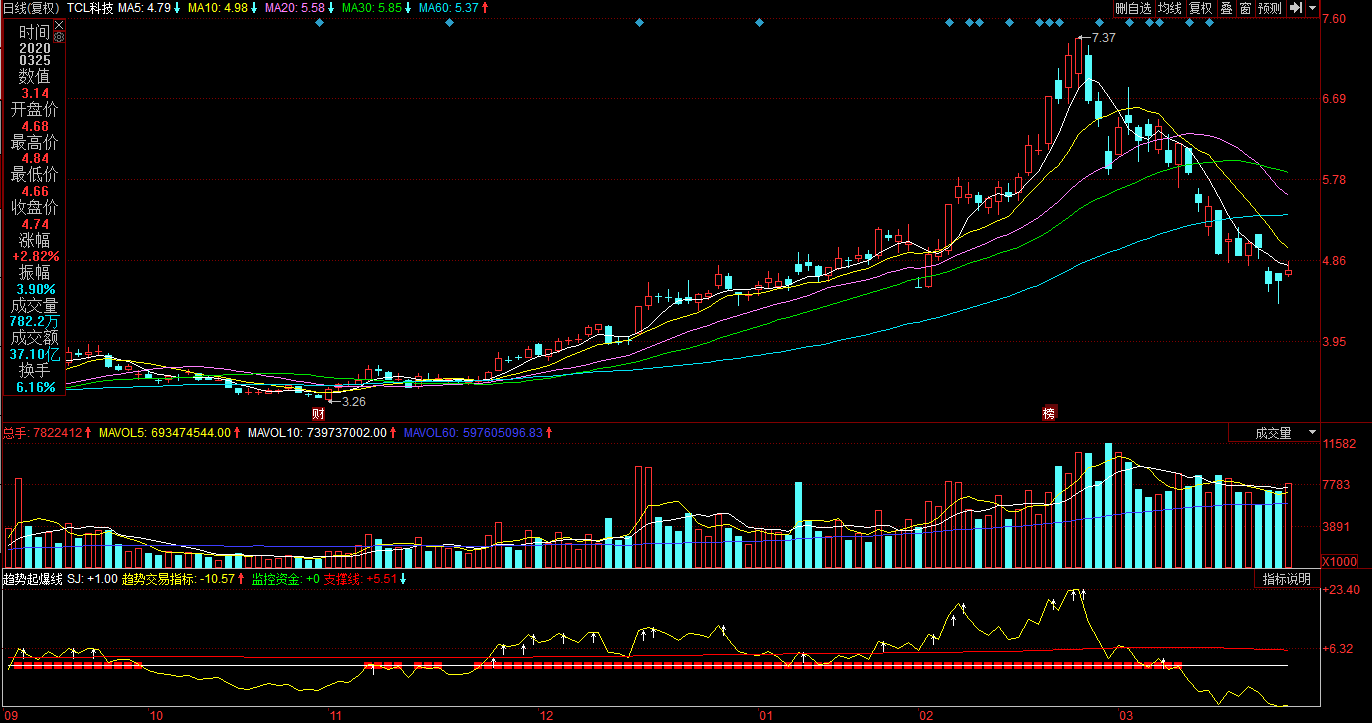Click the 5.78 price axis label
The image size is (1372, 723).
[1334, 180]
